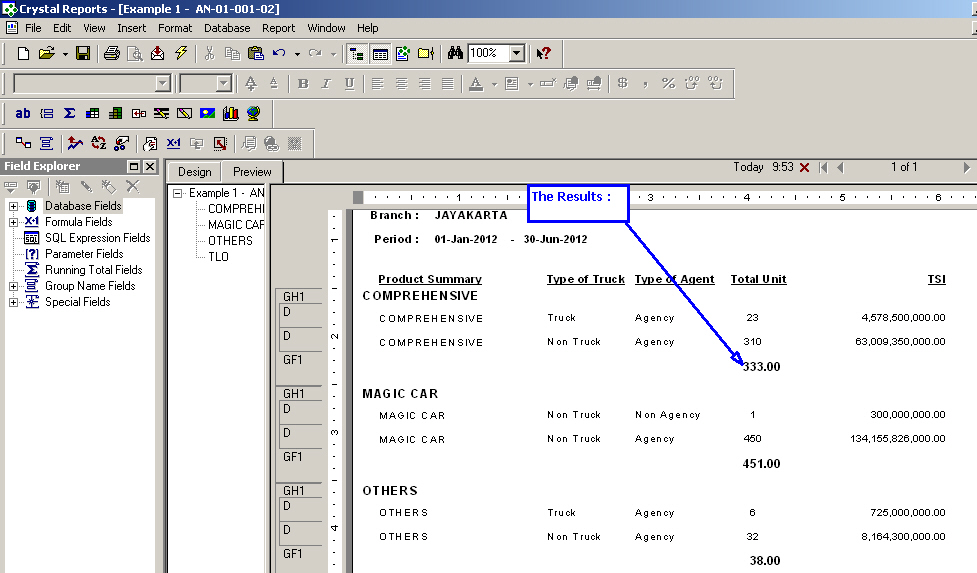Toggle Justified alignment
This screenshot has height=573, width=977.
pos(447,83)
